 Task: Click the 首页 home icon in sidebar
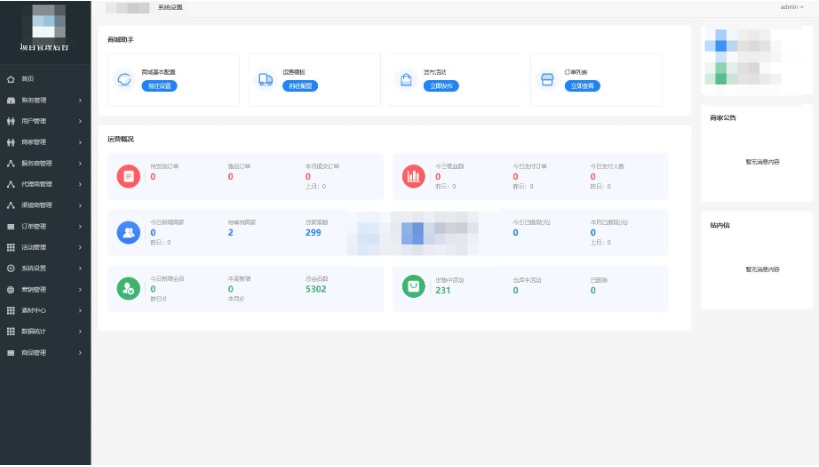pyautogui.click(x=11, y=78)
